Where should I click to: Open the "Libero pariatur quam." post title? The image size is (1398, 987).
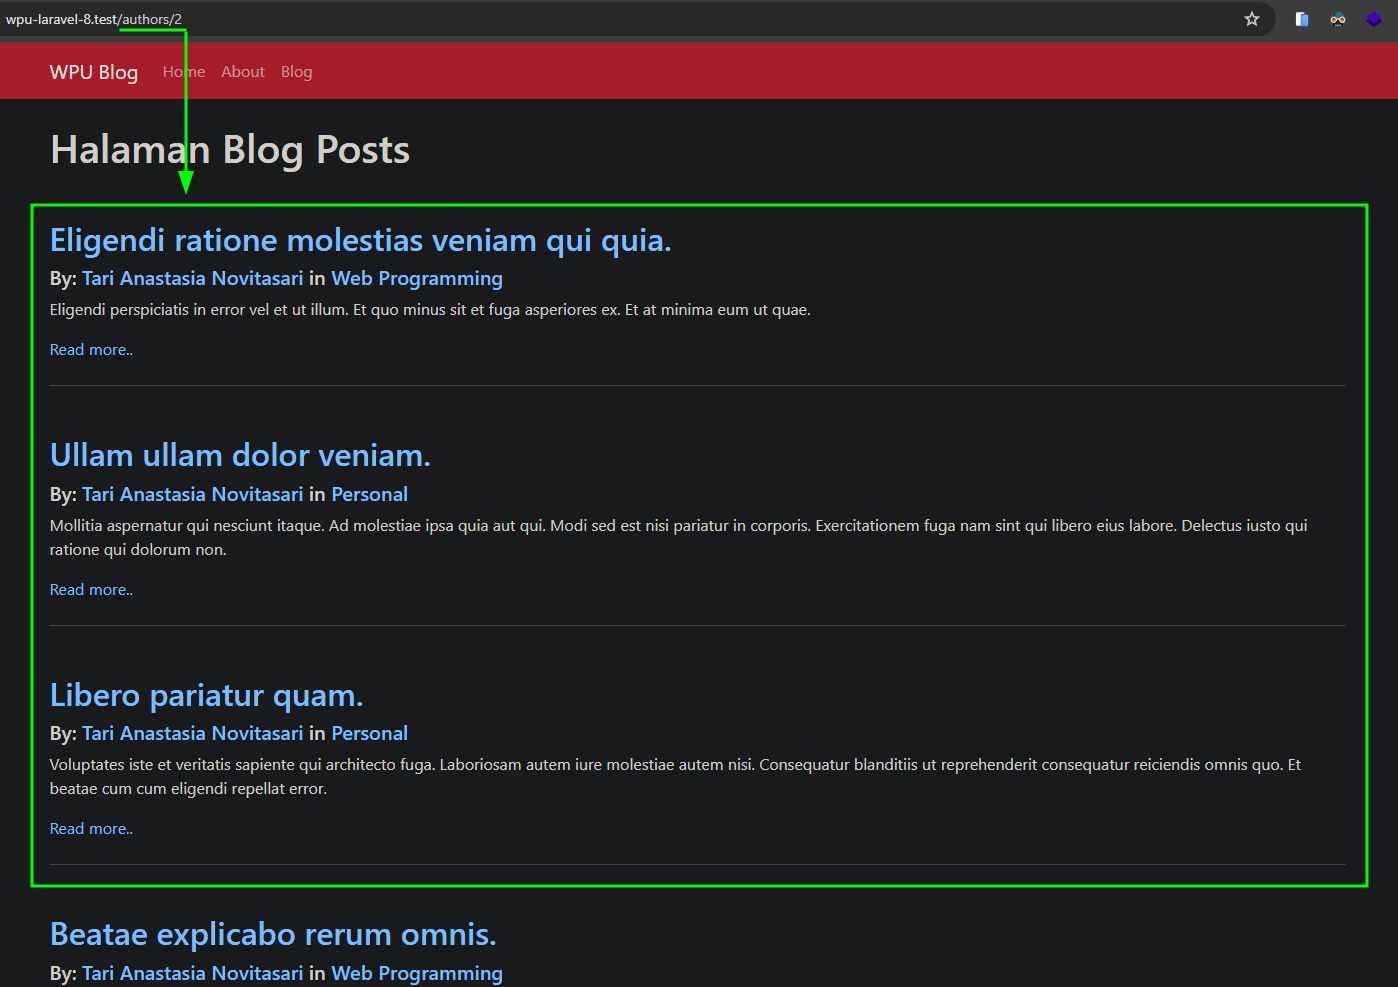tap(206, 696)
